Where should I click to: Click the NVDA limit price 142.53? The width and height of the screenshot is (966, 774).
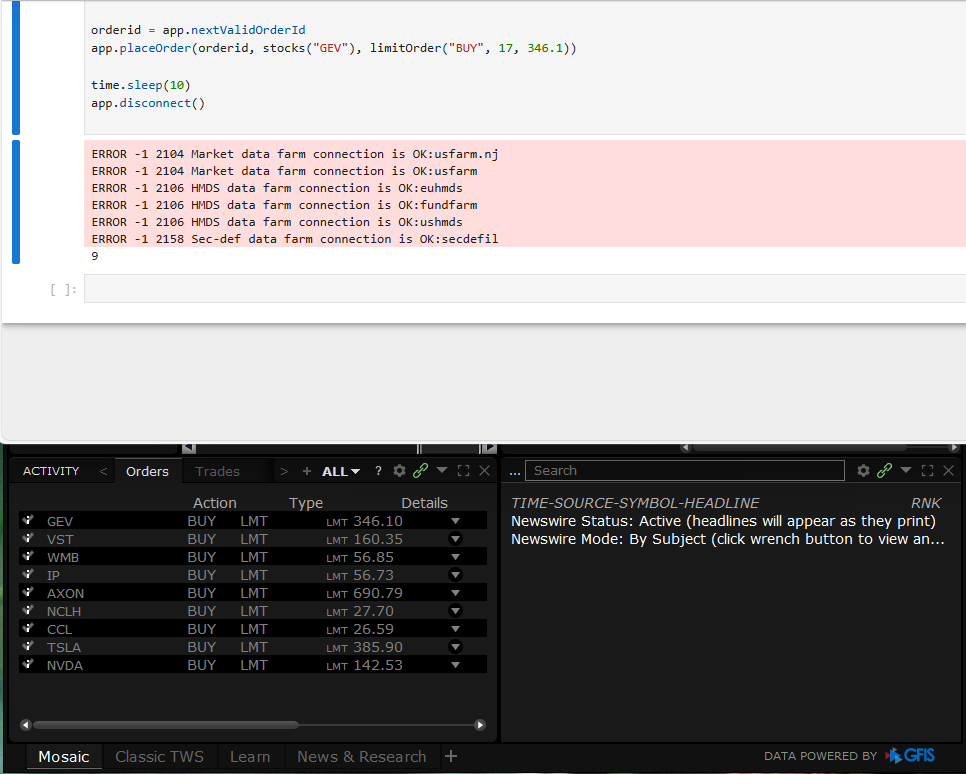[x=378, y=666]
